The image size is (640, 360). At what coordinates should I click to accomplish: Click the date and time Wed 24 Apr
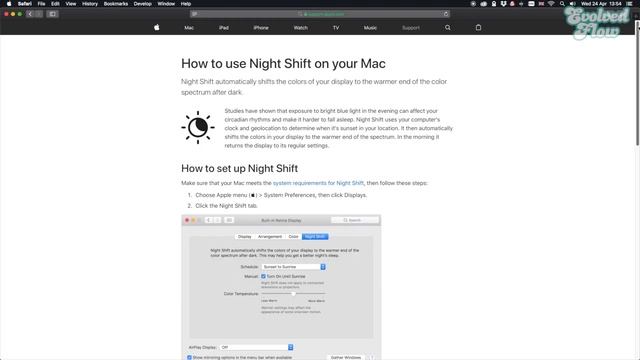pos(601,4)
